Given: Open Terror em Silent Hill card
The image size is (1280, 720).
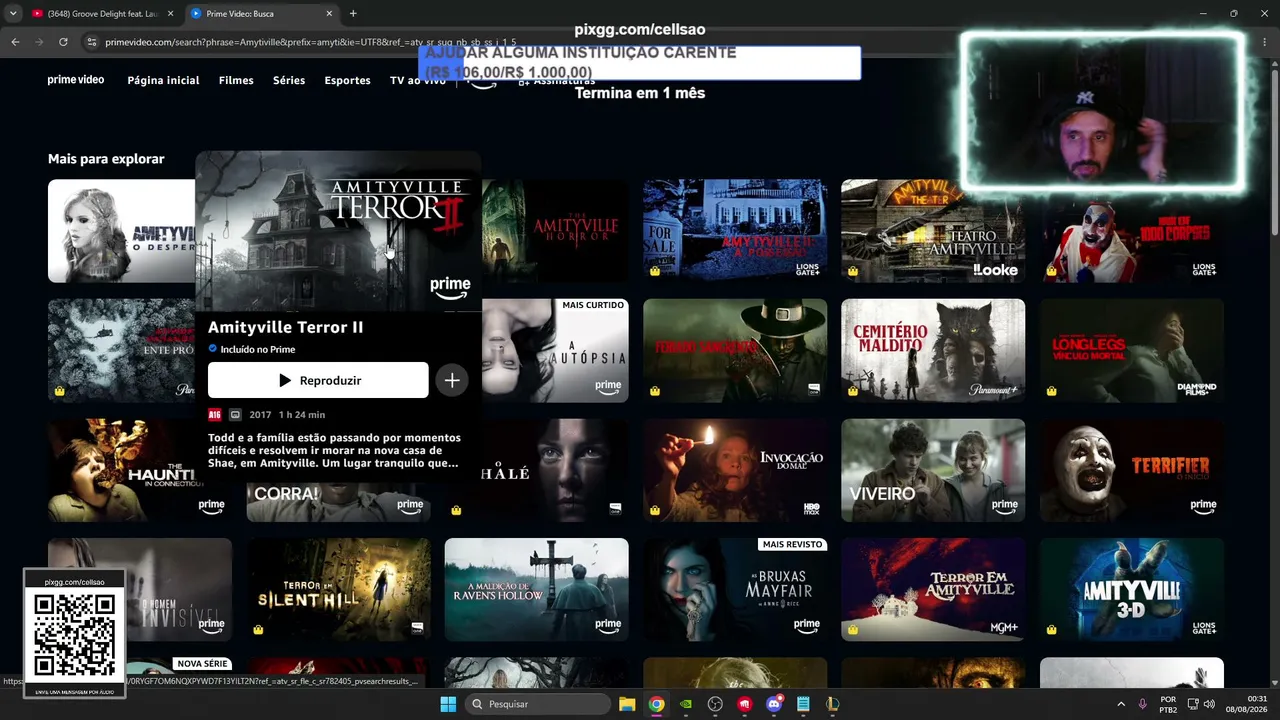Looking at the screenshot, I should [339, 590].
